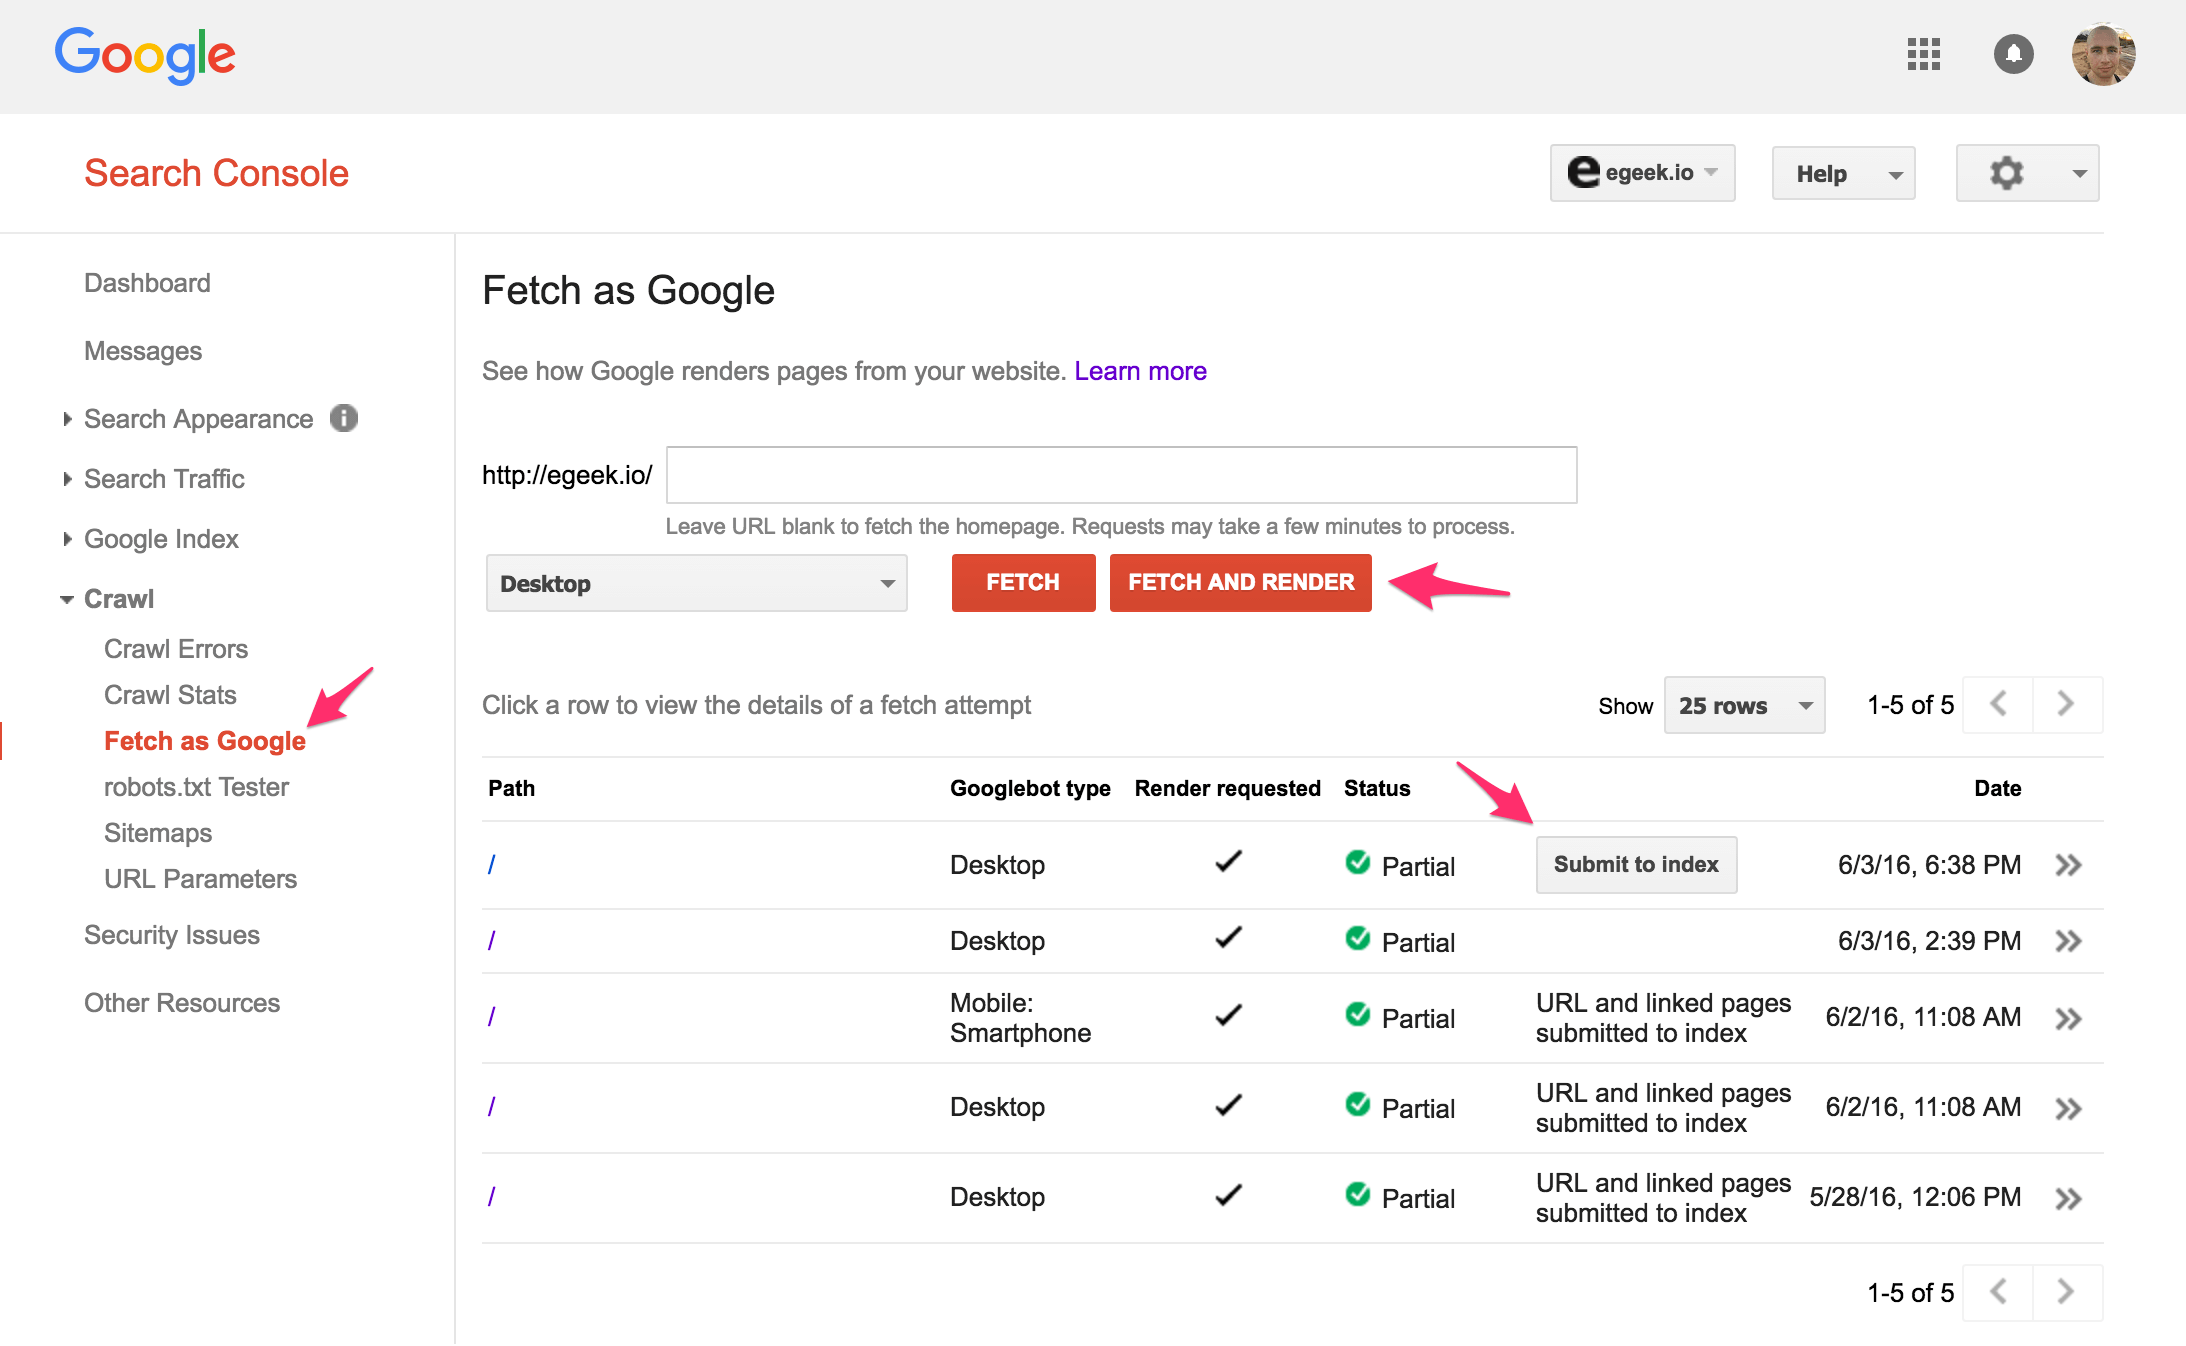This screenshot has height=1346, width=2186.
Task: Click the notifications bell icon
Action: coord(2013,54)
